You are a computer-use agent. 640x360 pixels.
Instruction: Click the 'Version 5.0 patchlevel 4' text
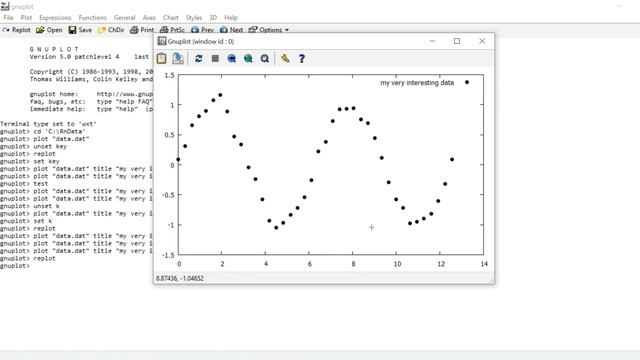[74, 57]
